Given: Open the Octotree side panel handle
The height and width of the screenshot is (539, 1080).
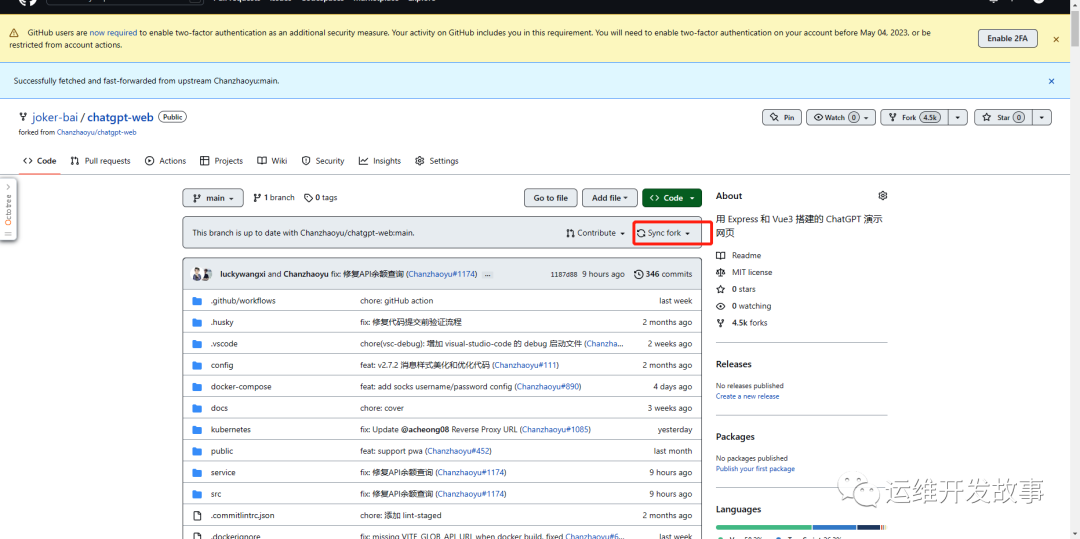Looking at the screenshot, I should (x=8, y=210).
